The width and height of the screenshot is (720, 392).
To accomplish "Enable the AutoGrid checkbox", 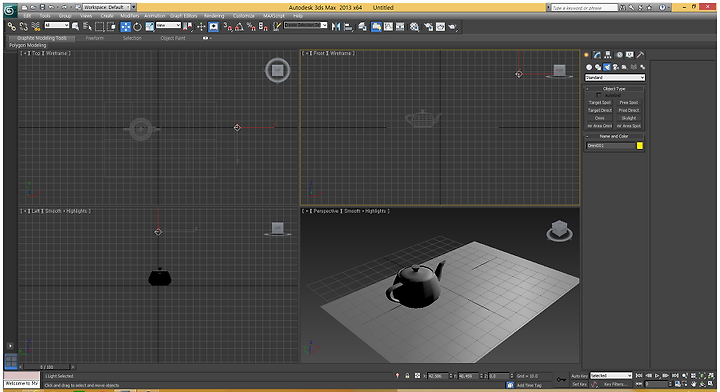I will [598, 95].
